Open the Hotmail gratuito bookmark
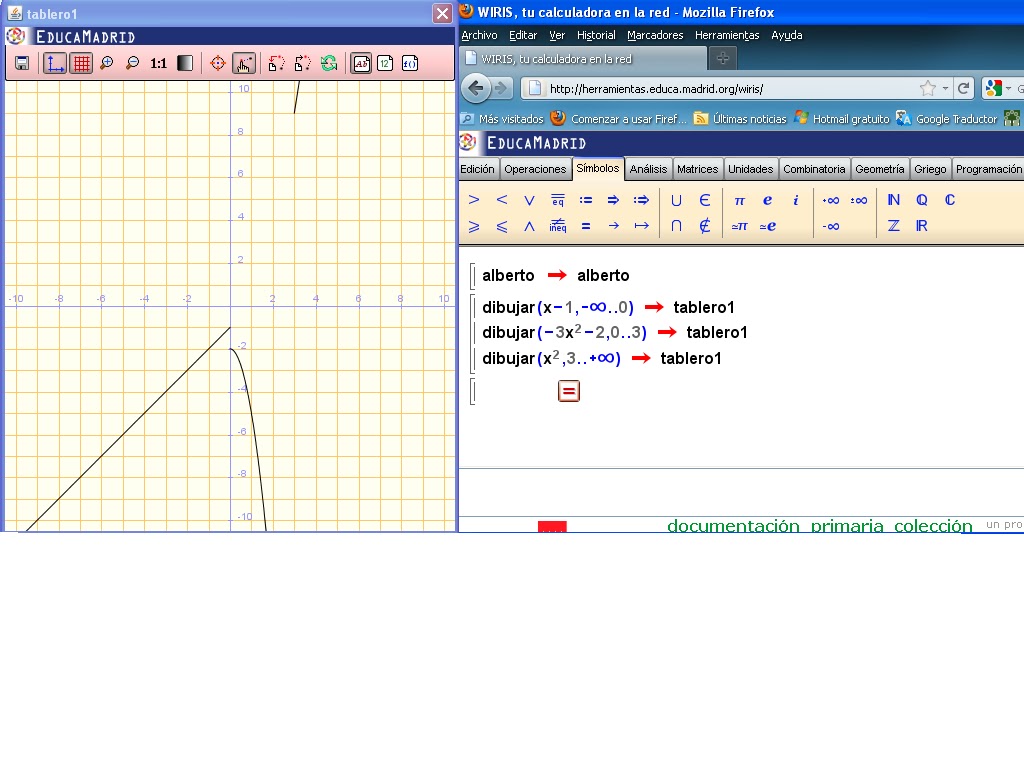 point(842,119)
